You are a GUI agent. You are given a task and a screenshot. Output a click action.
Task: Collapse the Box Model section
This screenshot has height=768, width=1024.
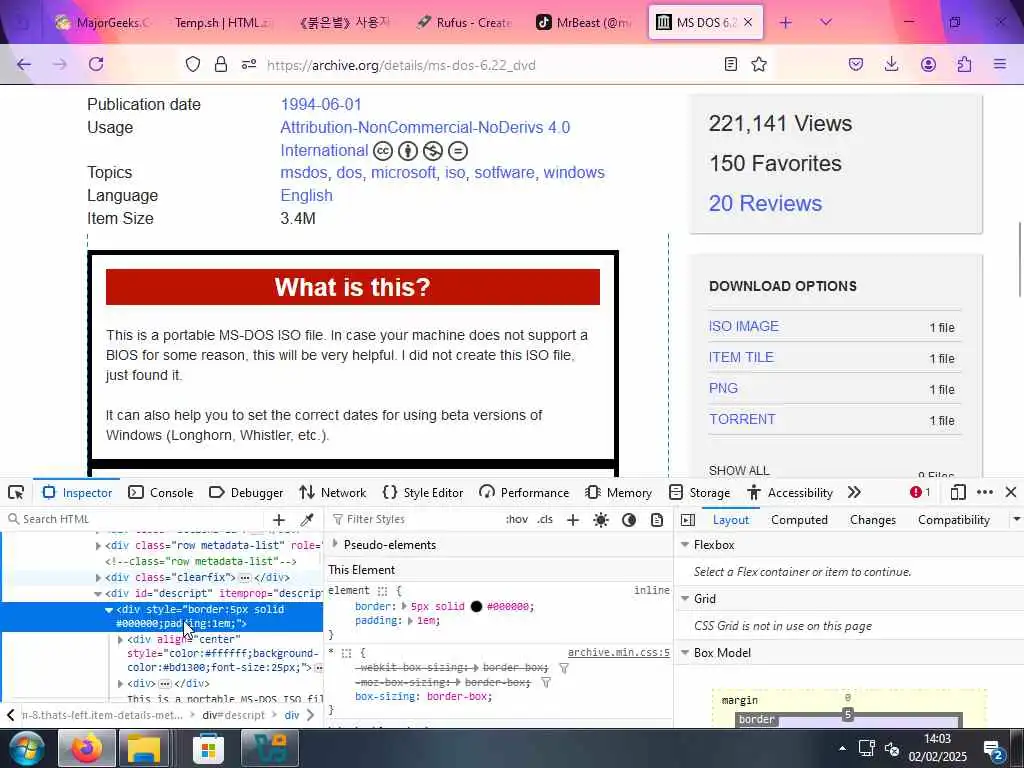[685, 652]
